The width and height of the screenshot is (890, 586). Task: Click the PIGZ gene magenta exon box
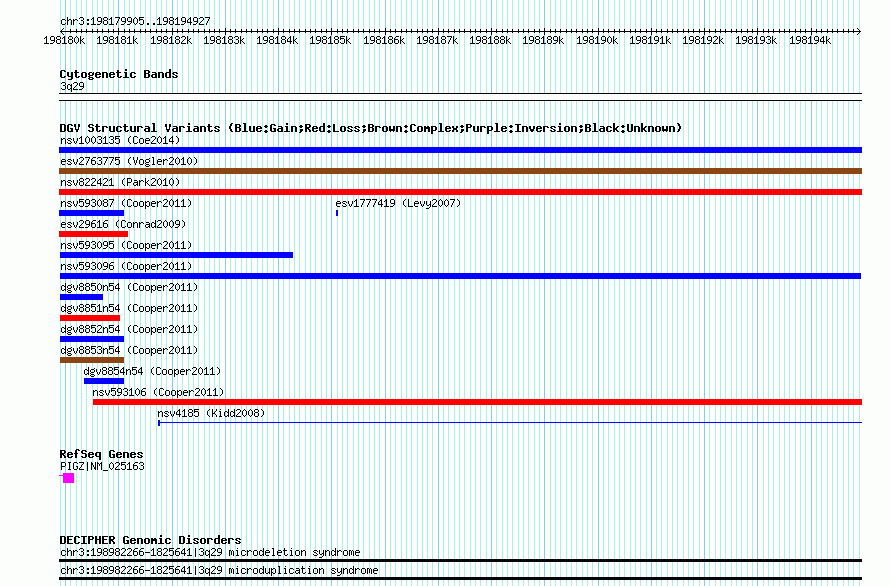68,478
